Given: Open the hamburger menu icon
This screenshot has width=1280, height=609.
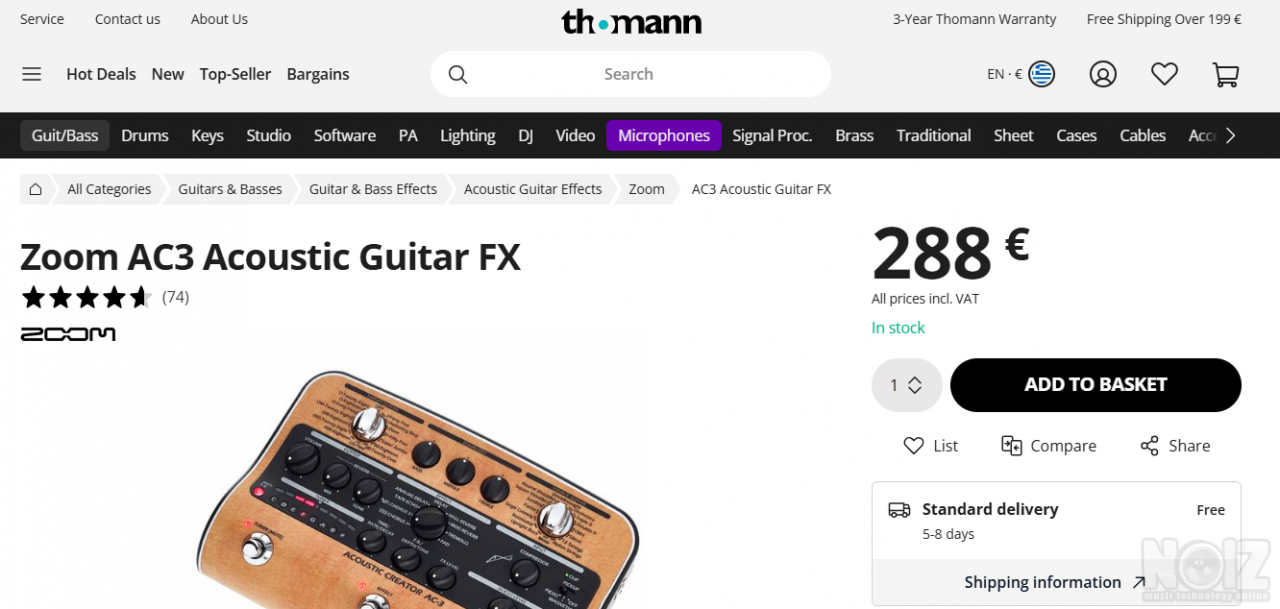Looking at the screenshot, I should coord(32,74).
